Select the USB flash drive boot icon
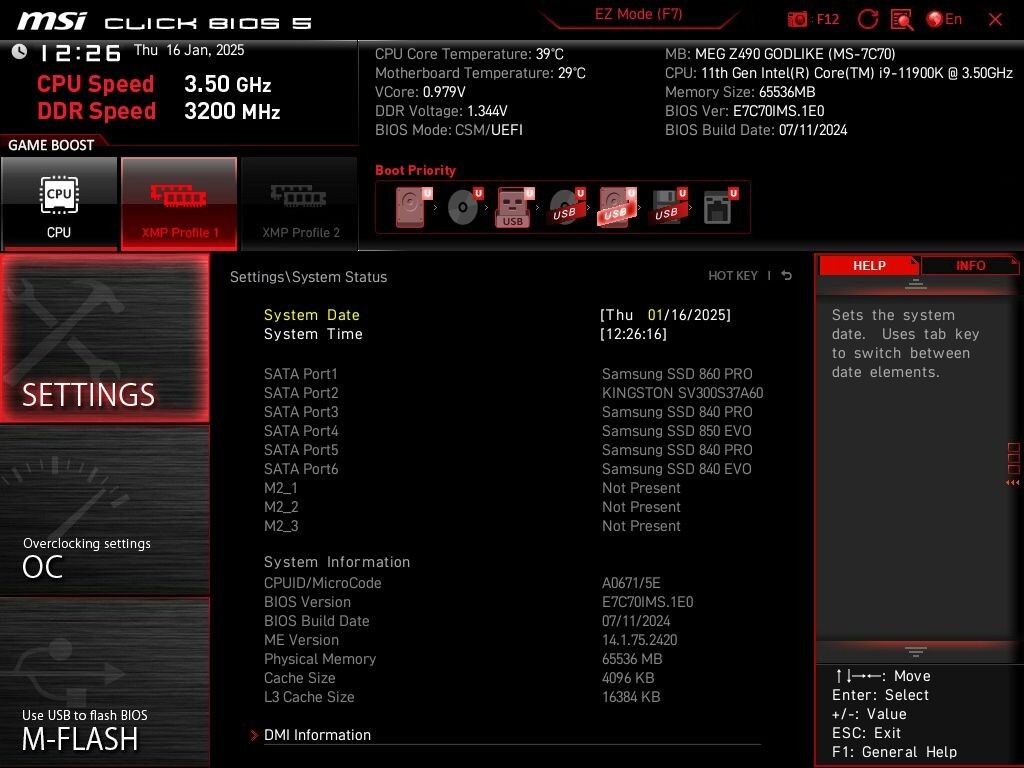1024x768 pixels. [x=515, y=207]
